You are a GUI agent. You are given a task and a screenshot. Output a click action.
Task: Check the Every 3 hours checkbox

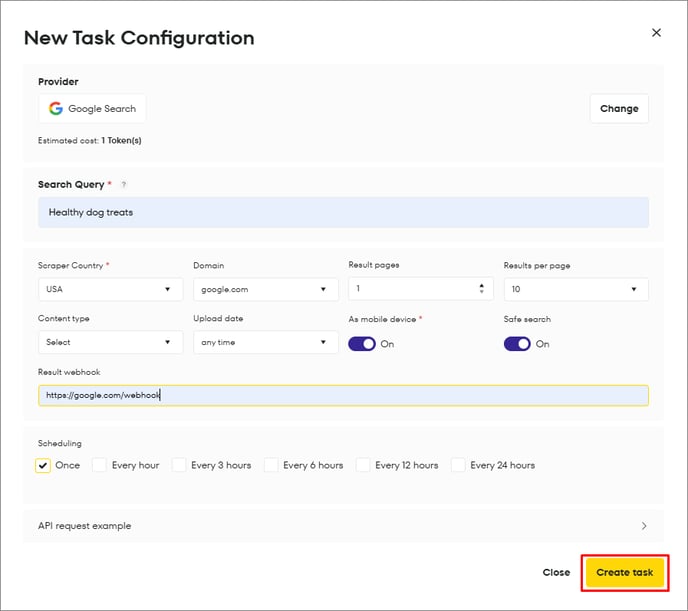pyautogui.click(x=179, y=465)
